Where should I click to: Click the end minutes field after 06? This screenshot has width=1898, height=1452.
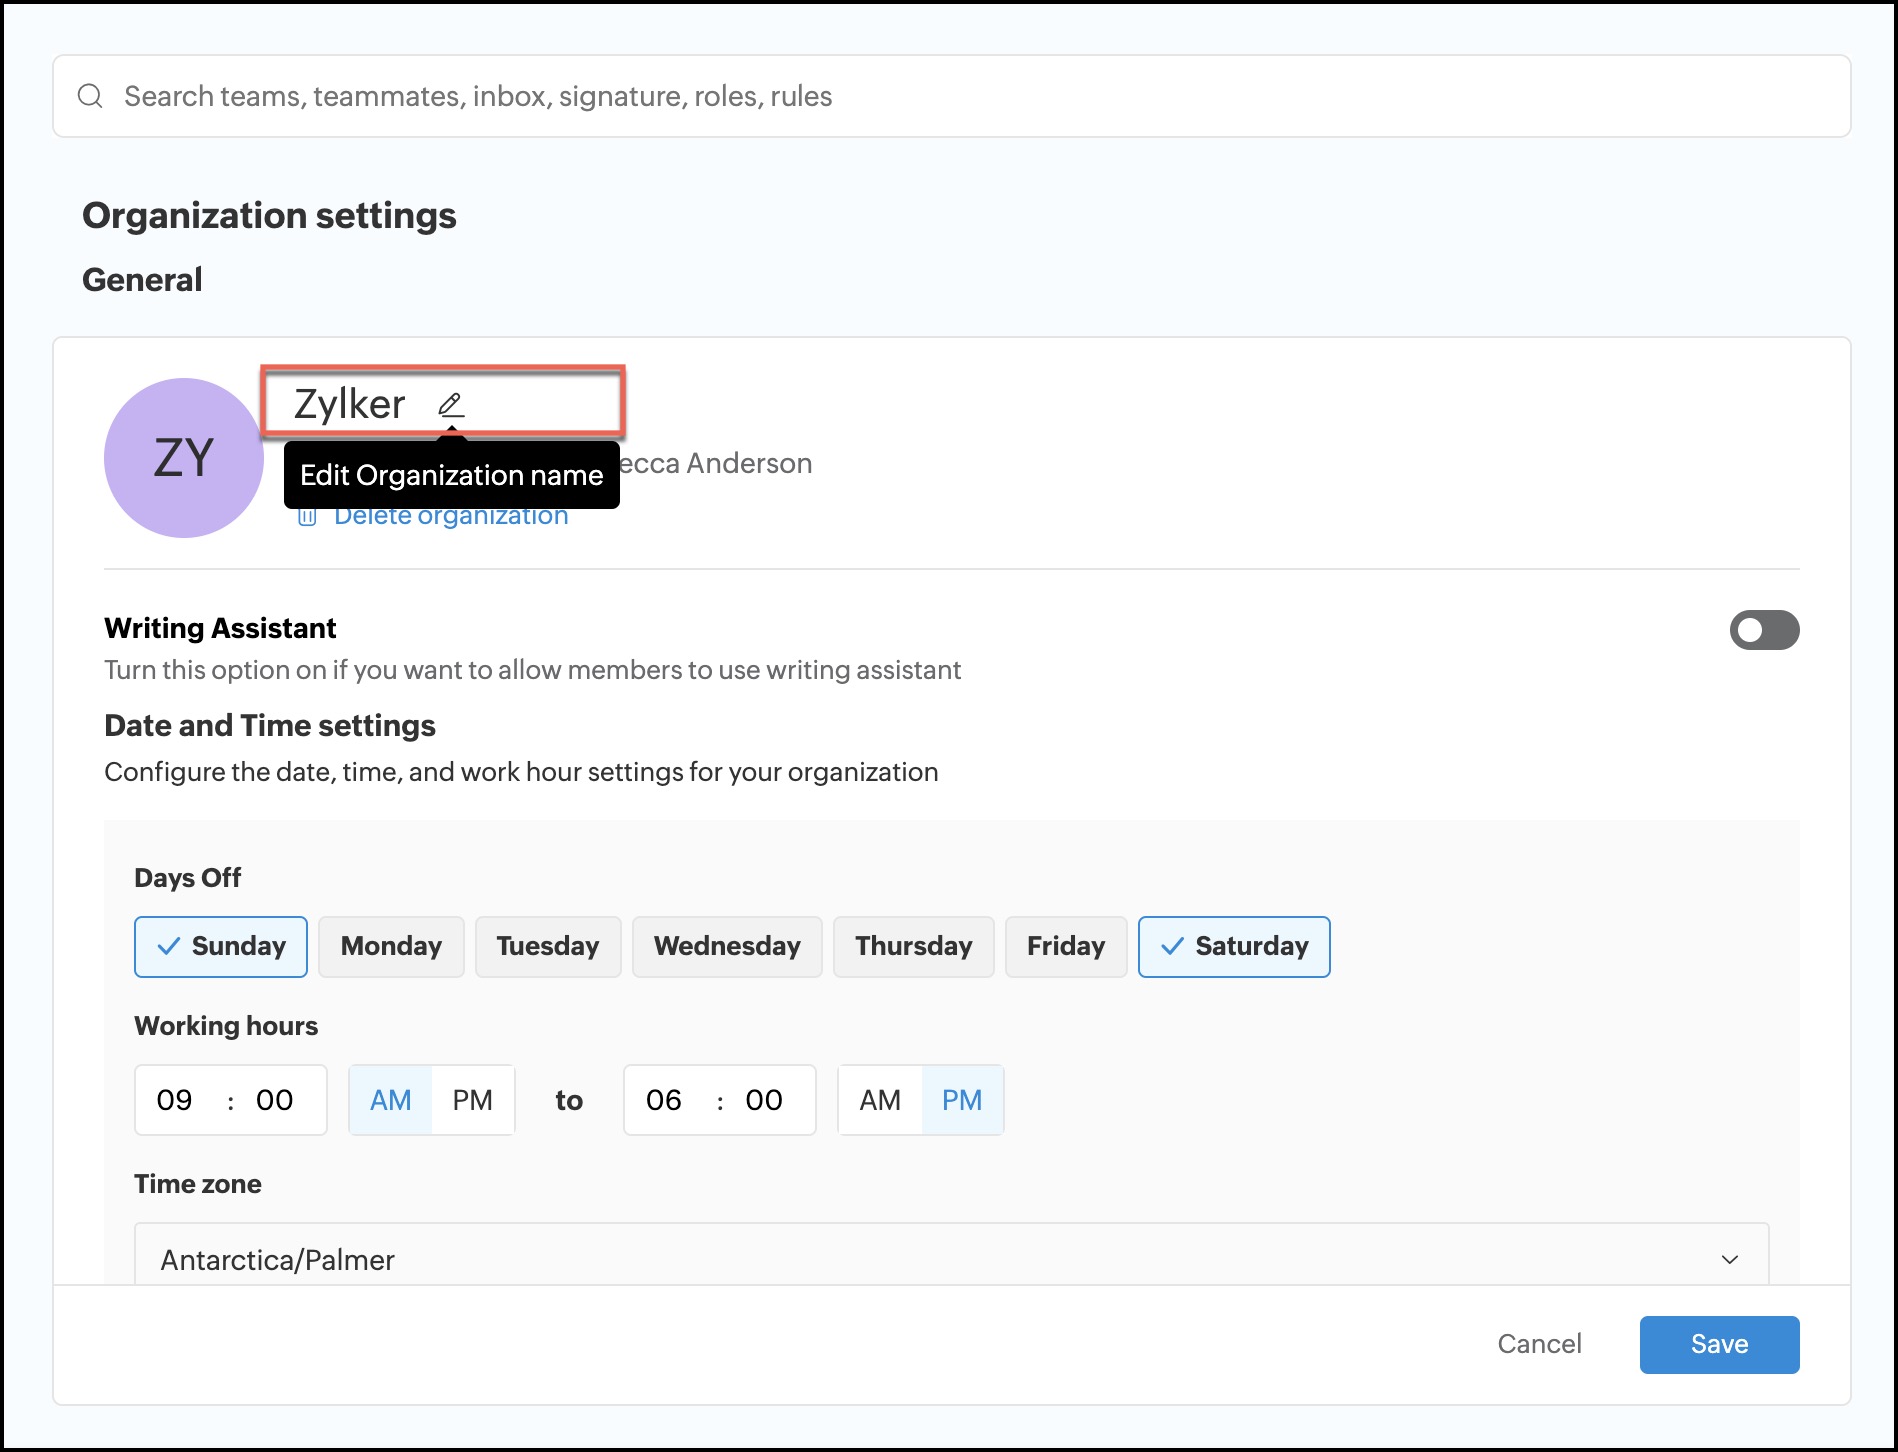point(764,1100)
